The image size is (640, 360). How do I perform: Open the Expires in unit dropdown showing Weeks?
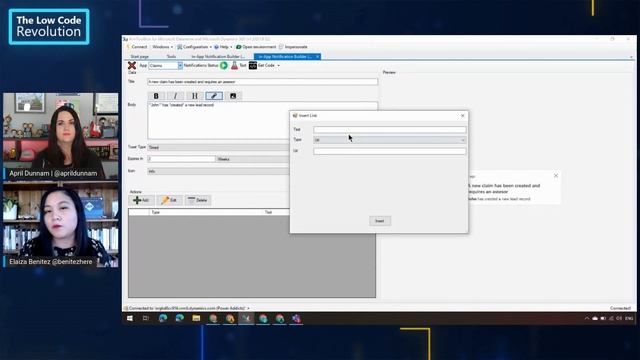[253, 159]
